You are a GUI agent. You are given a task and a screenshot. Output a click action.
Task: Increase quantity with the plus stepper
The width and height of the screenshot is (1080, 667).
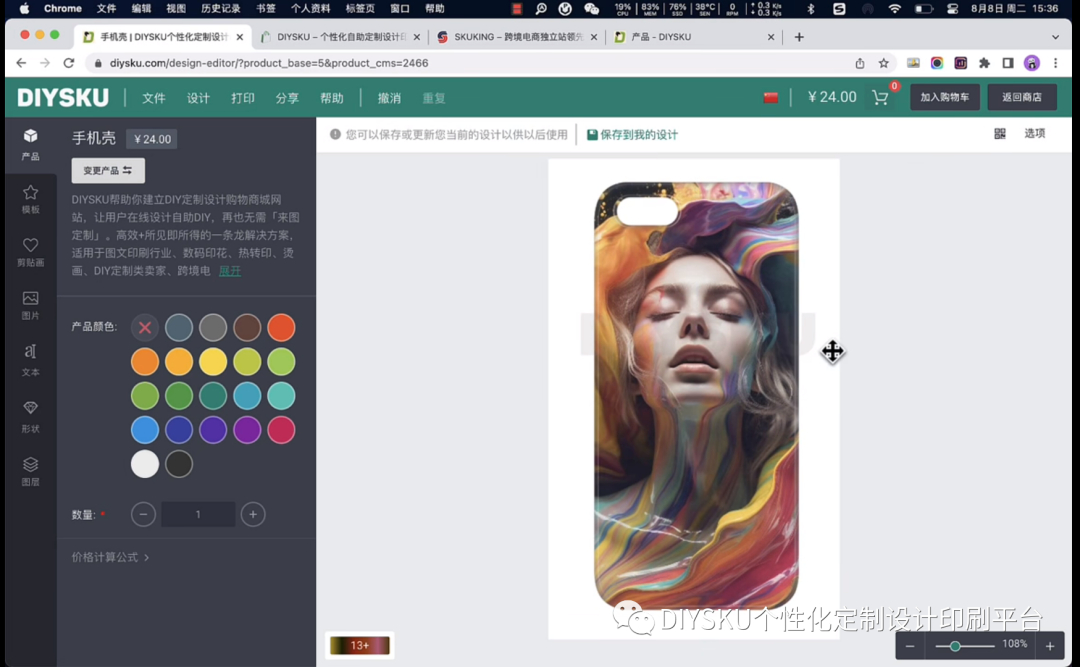253,515
